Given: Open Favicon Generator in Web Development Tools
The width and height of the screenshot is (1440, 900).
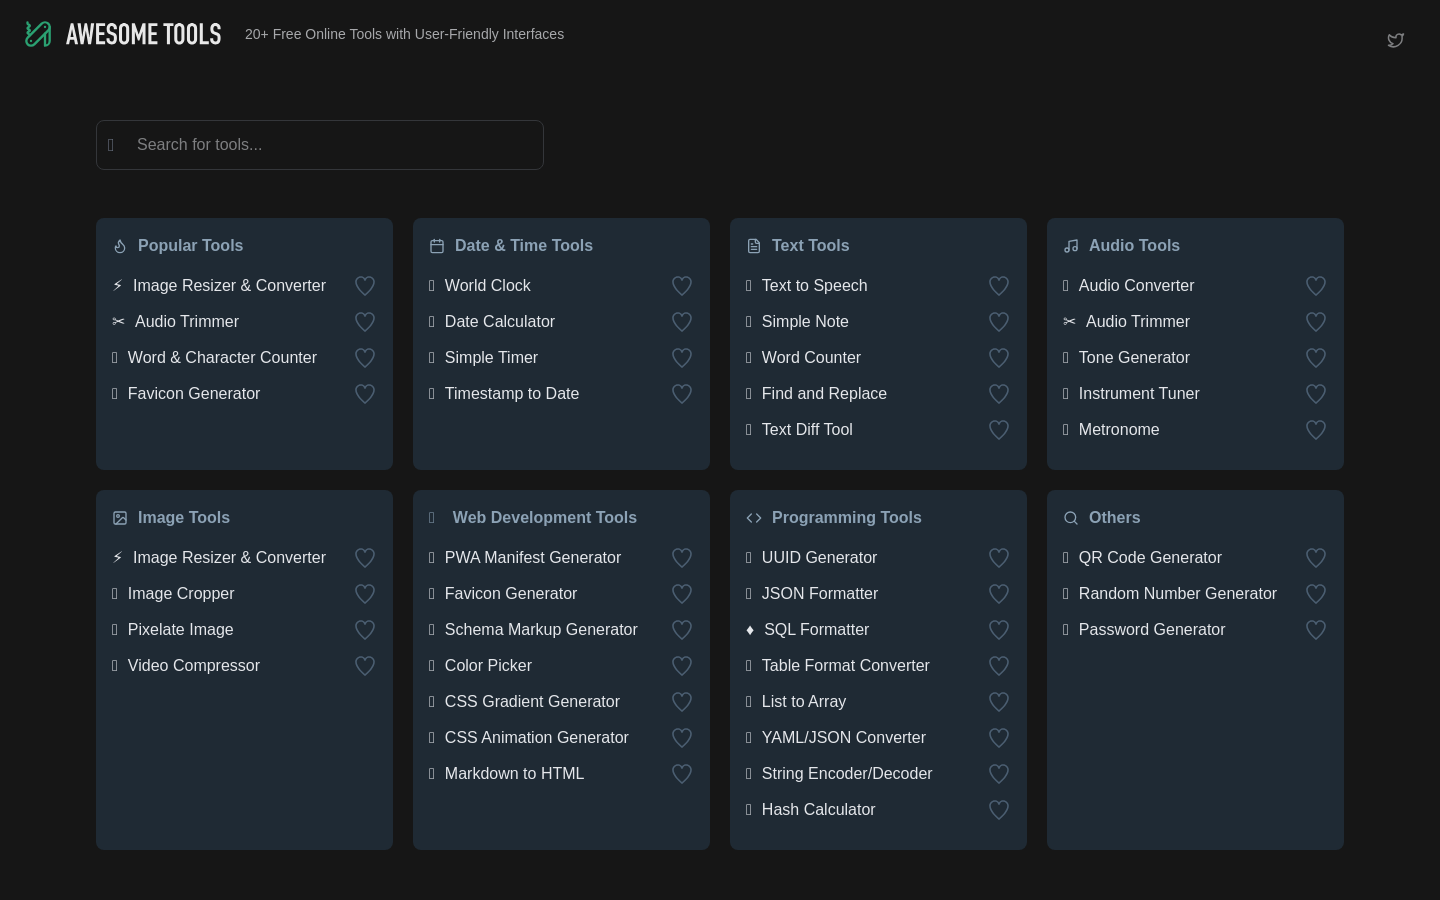Looking at the screenshot, I should 511,594.
